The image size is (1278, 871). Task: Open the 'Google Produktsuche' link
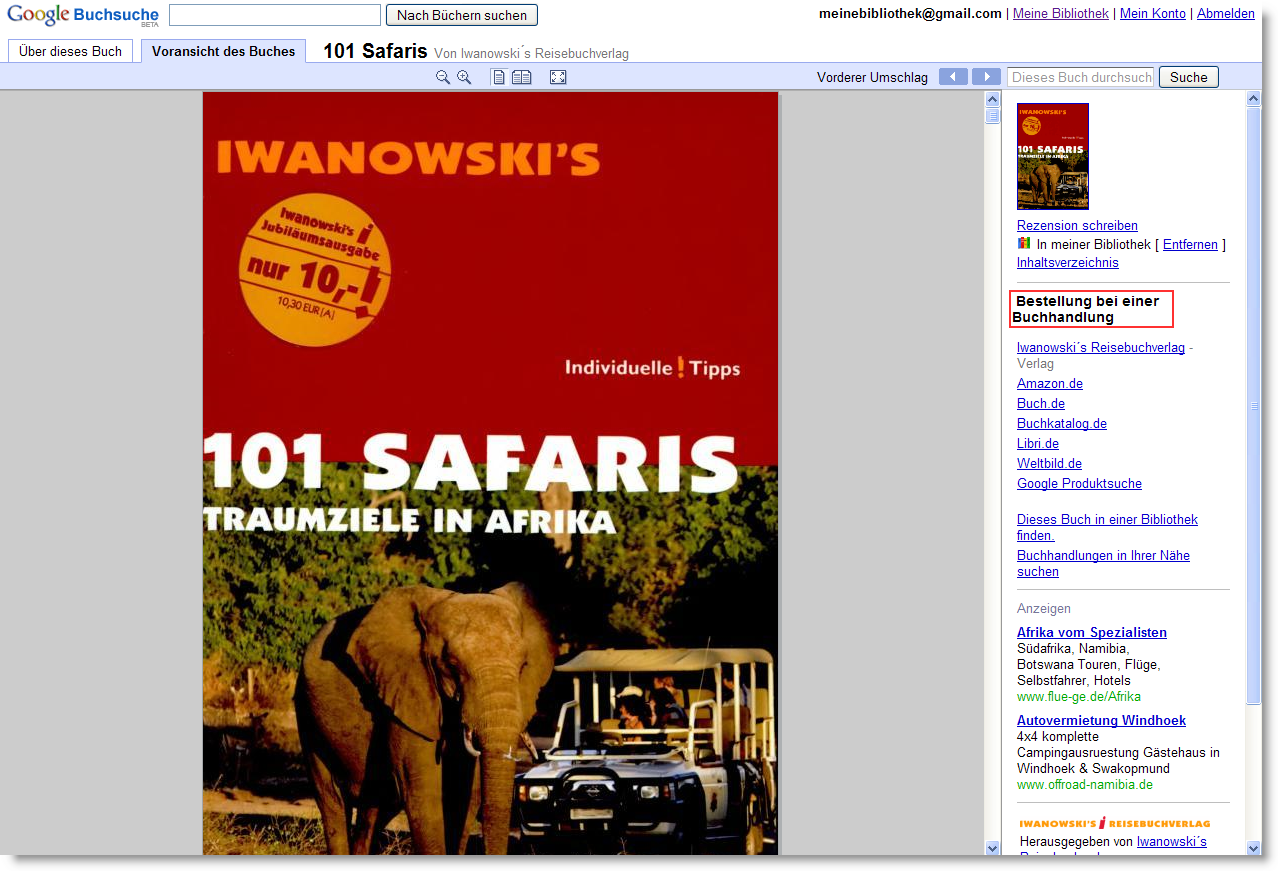point(1079,483)
